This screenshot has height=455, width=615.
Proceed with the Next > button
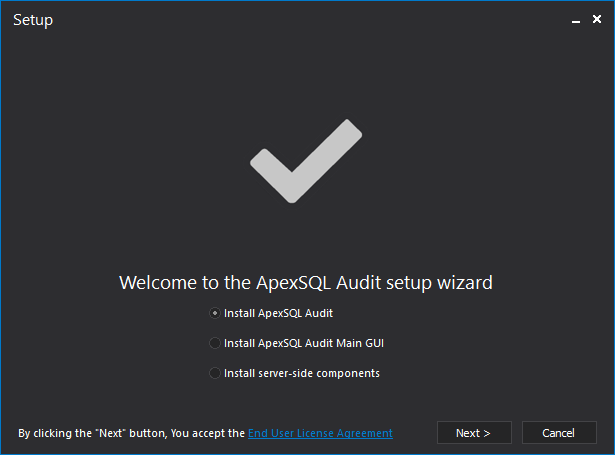coord(474,433)
